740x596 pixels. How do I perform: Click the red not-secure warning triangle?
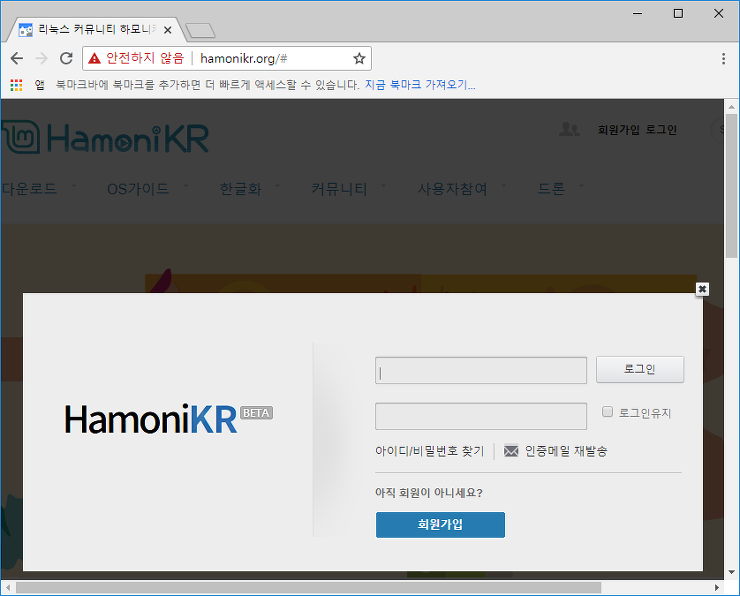(94, 59)
